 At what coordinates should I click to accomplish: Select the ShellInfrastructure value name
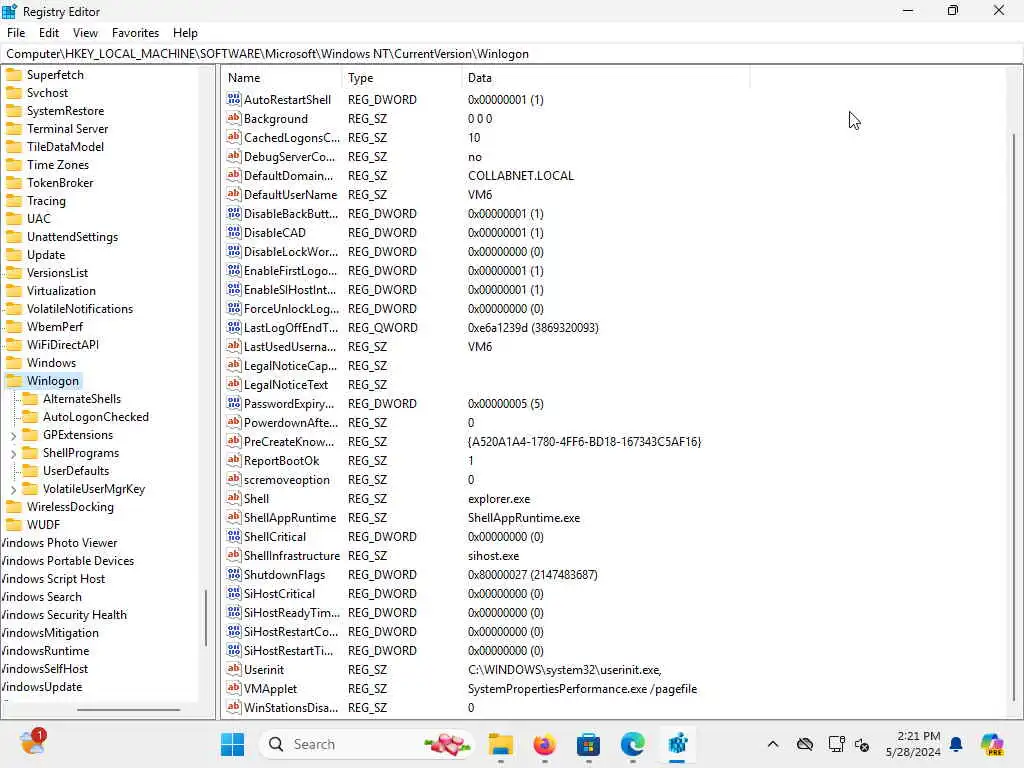291,556
